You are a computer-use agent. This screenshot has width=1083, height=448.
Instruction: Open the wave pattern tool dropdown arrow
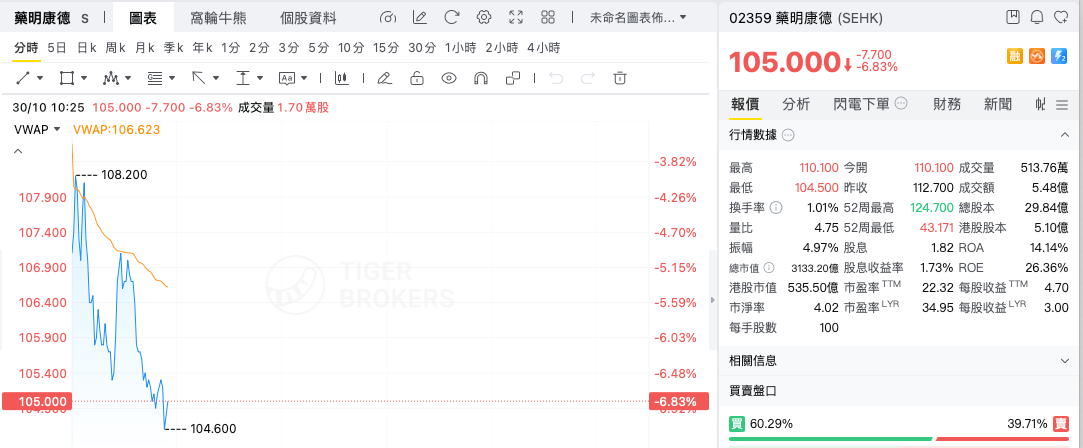pos(128,78)
